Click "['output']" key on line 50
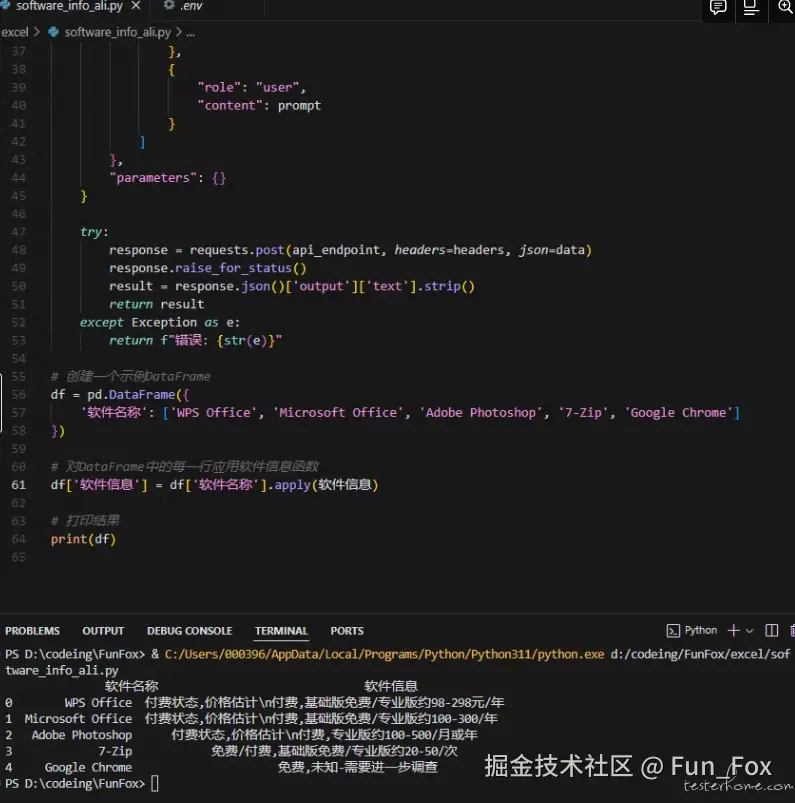The height and width of the screenshot is (803, 795). pyautogui.click(x=321, y=286)
